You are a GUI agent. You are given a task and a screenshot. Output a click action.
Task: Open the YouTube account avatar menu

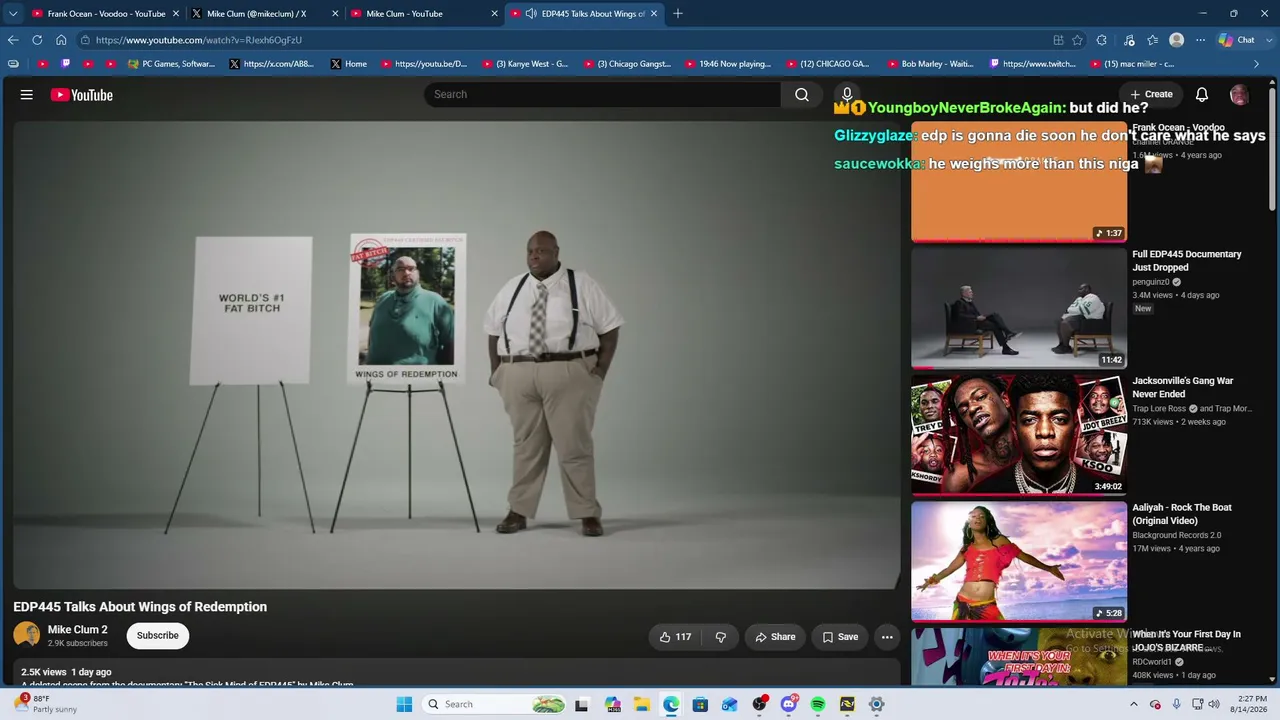coord(1239,94)
